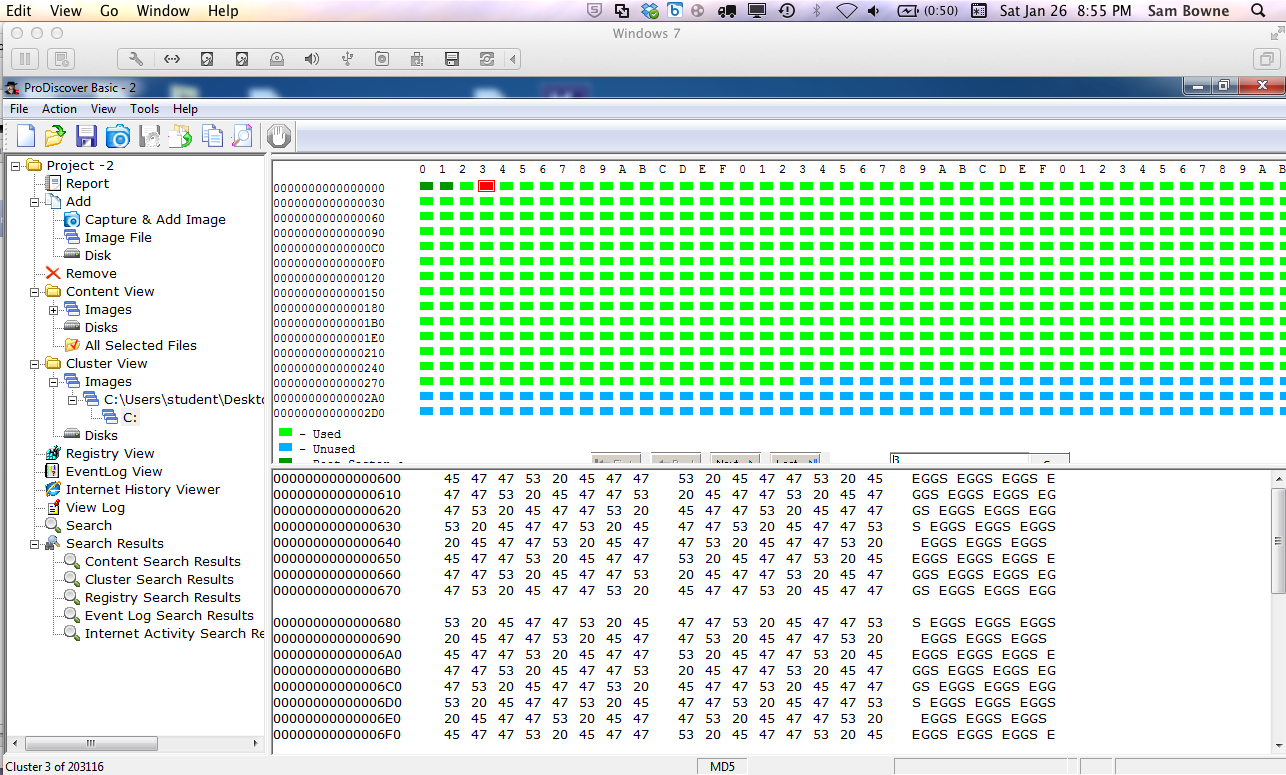Open a project with the folder icon
The image size is (1286, 775).
(x=55, y=136)
